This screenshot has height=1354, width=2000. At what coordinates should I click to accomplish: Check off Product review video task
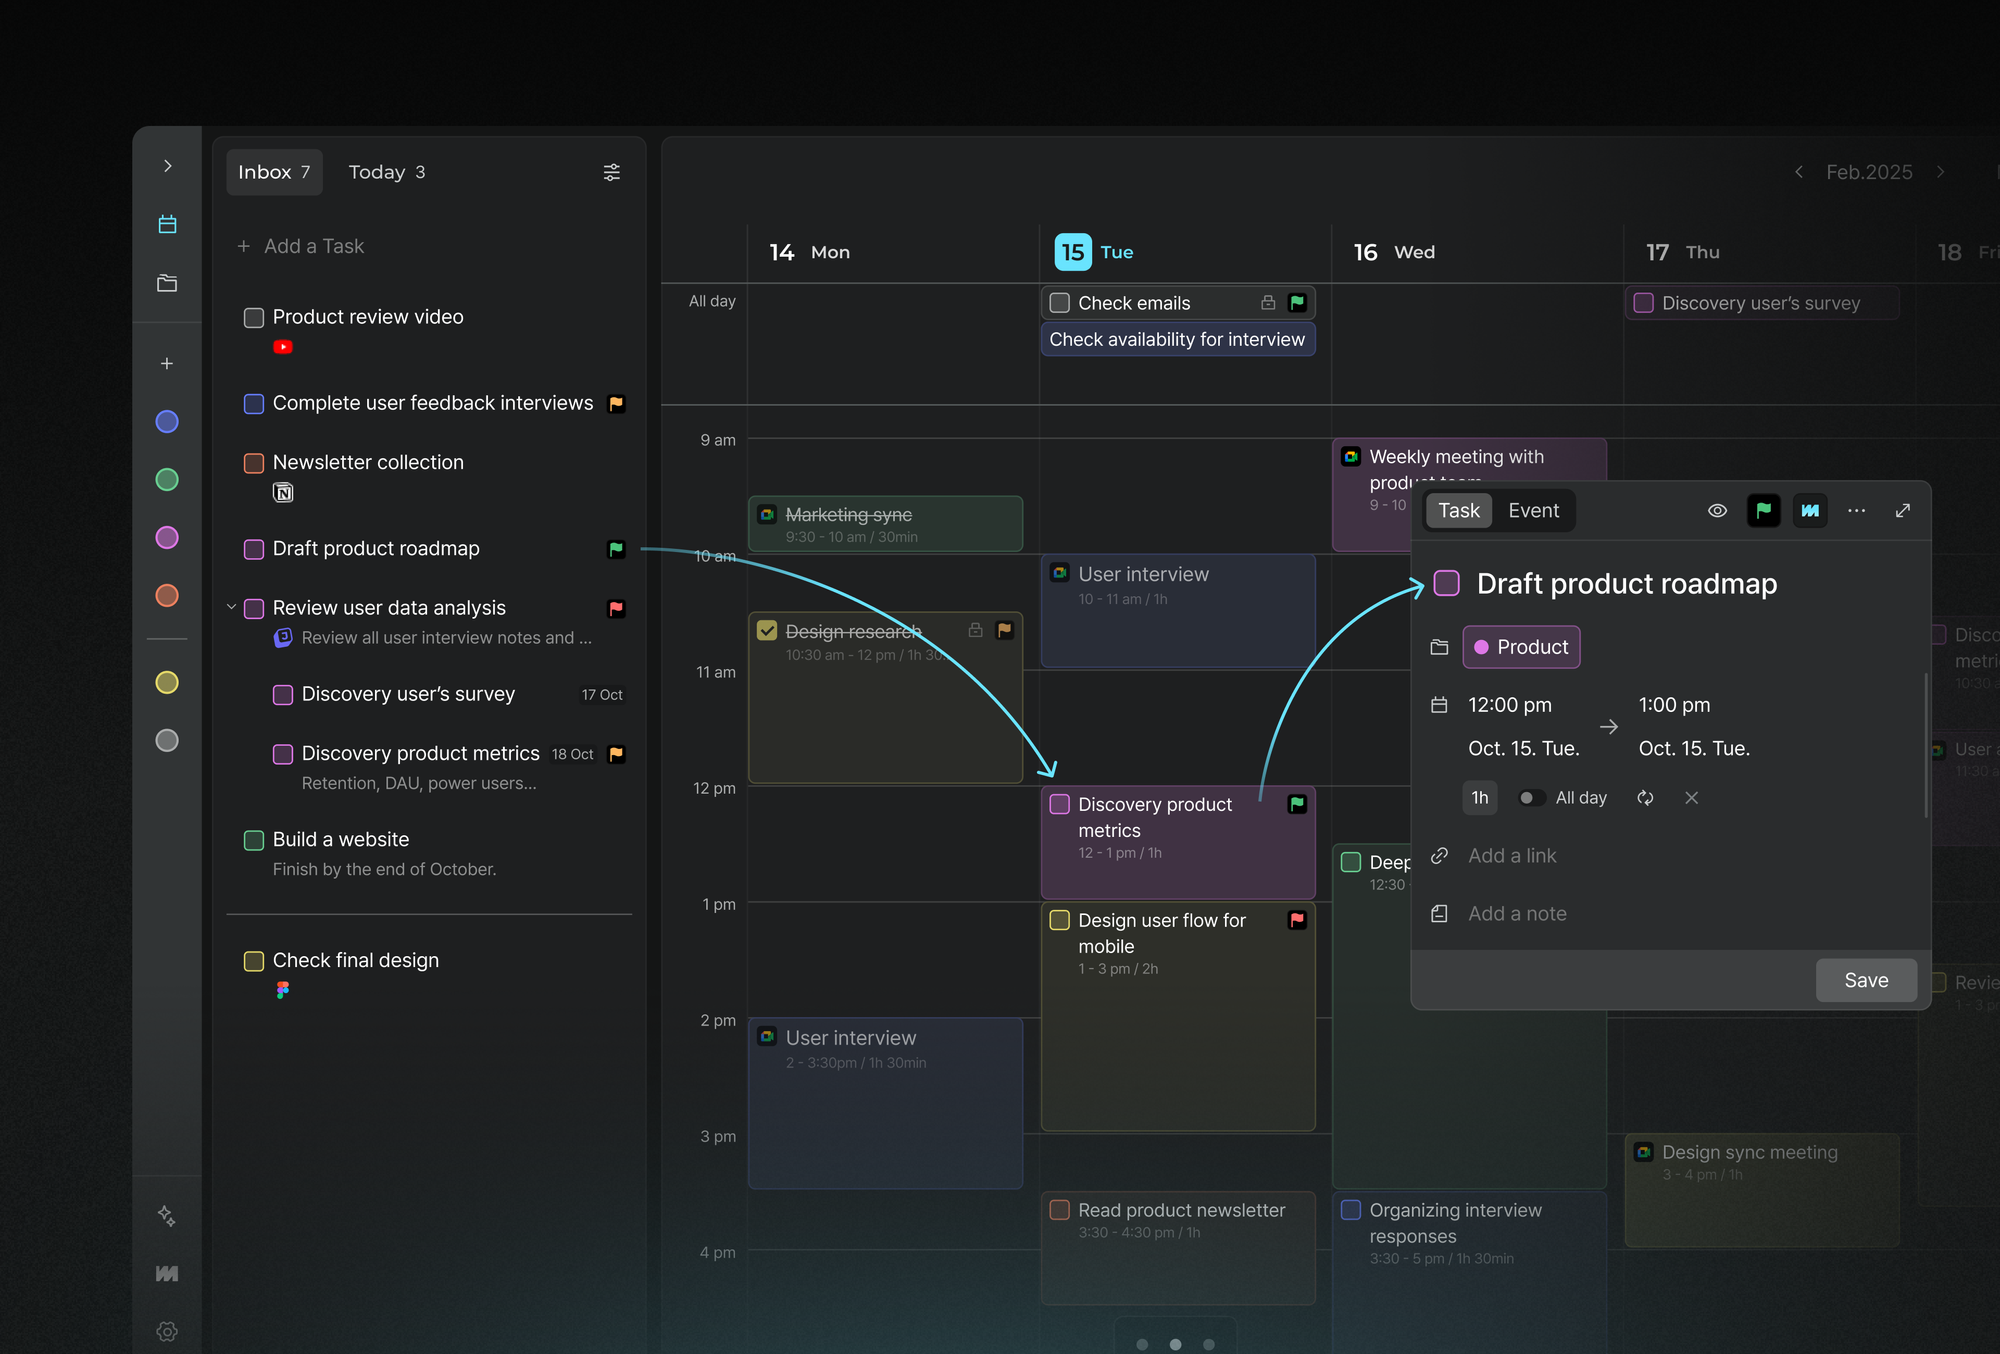click(x=254, y=318)
